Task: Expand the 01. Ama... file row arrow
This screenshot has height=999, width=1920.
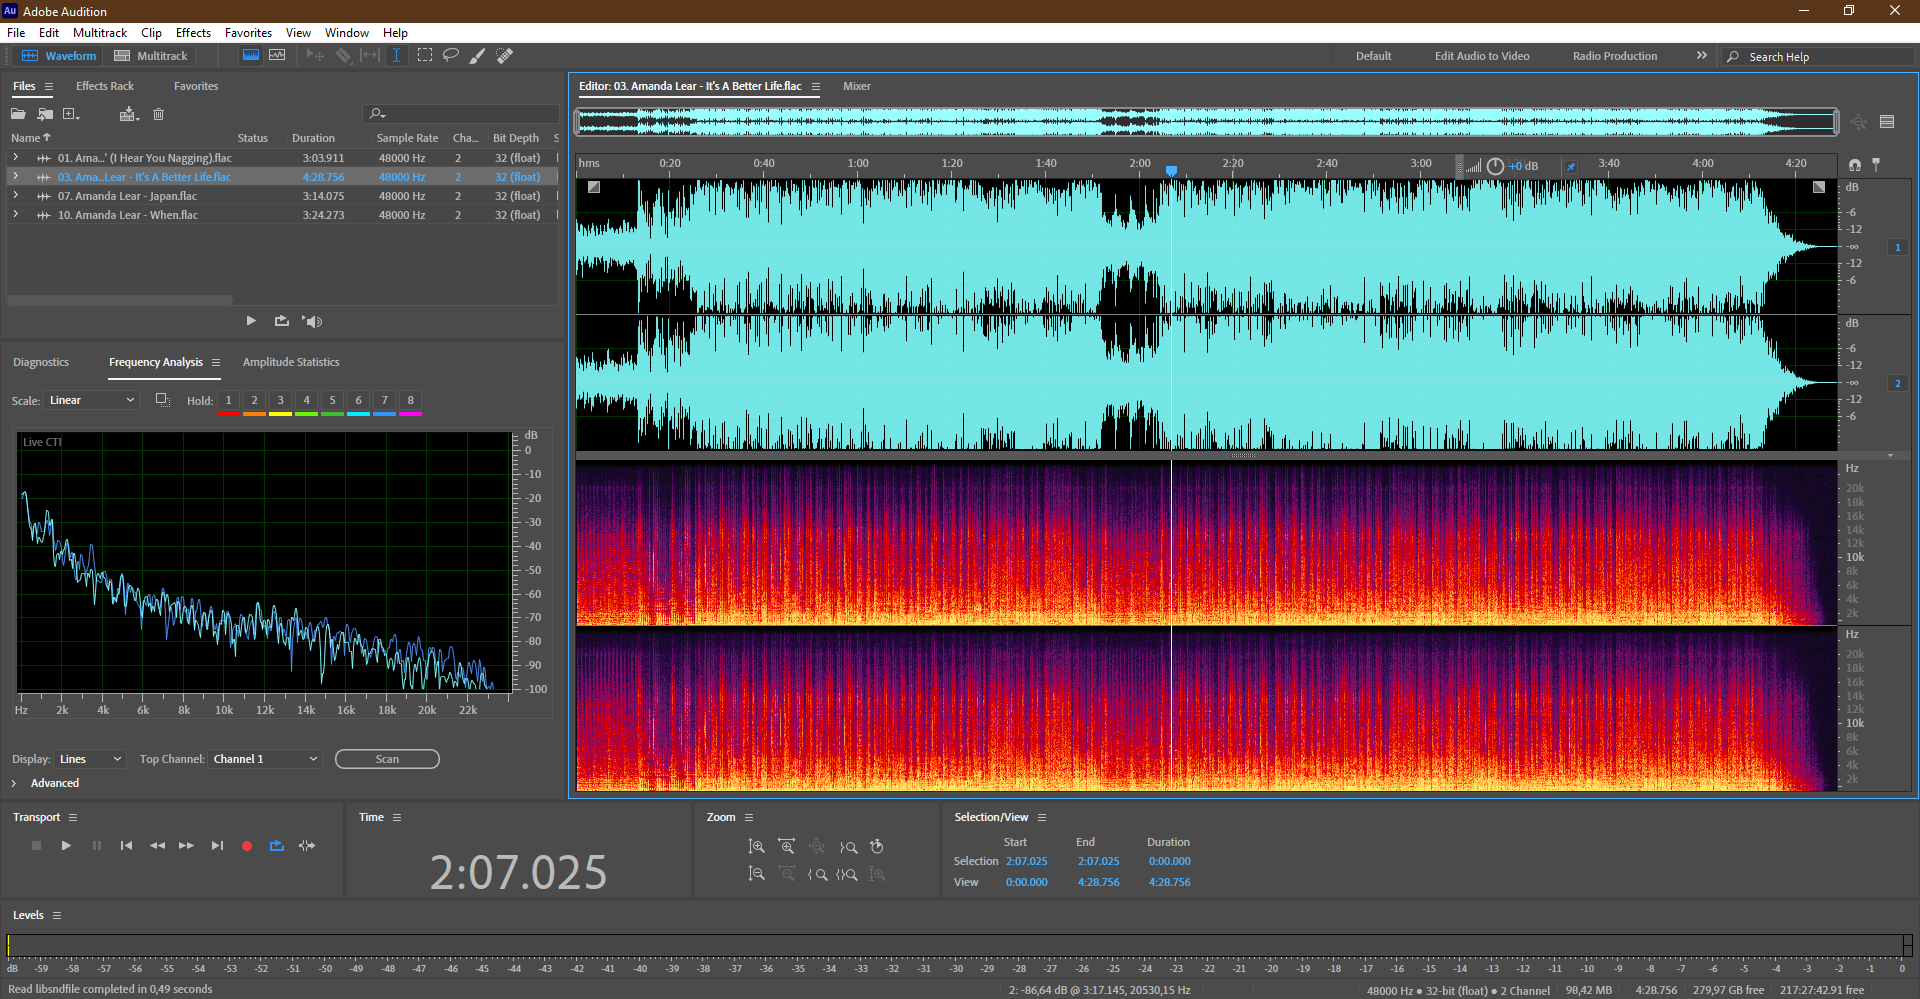Action: [x=15, y=158]
